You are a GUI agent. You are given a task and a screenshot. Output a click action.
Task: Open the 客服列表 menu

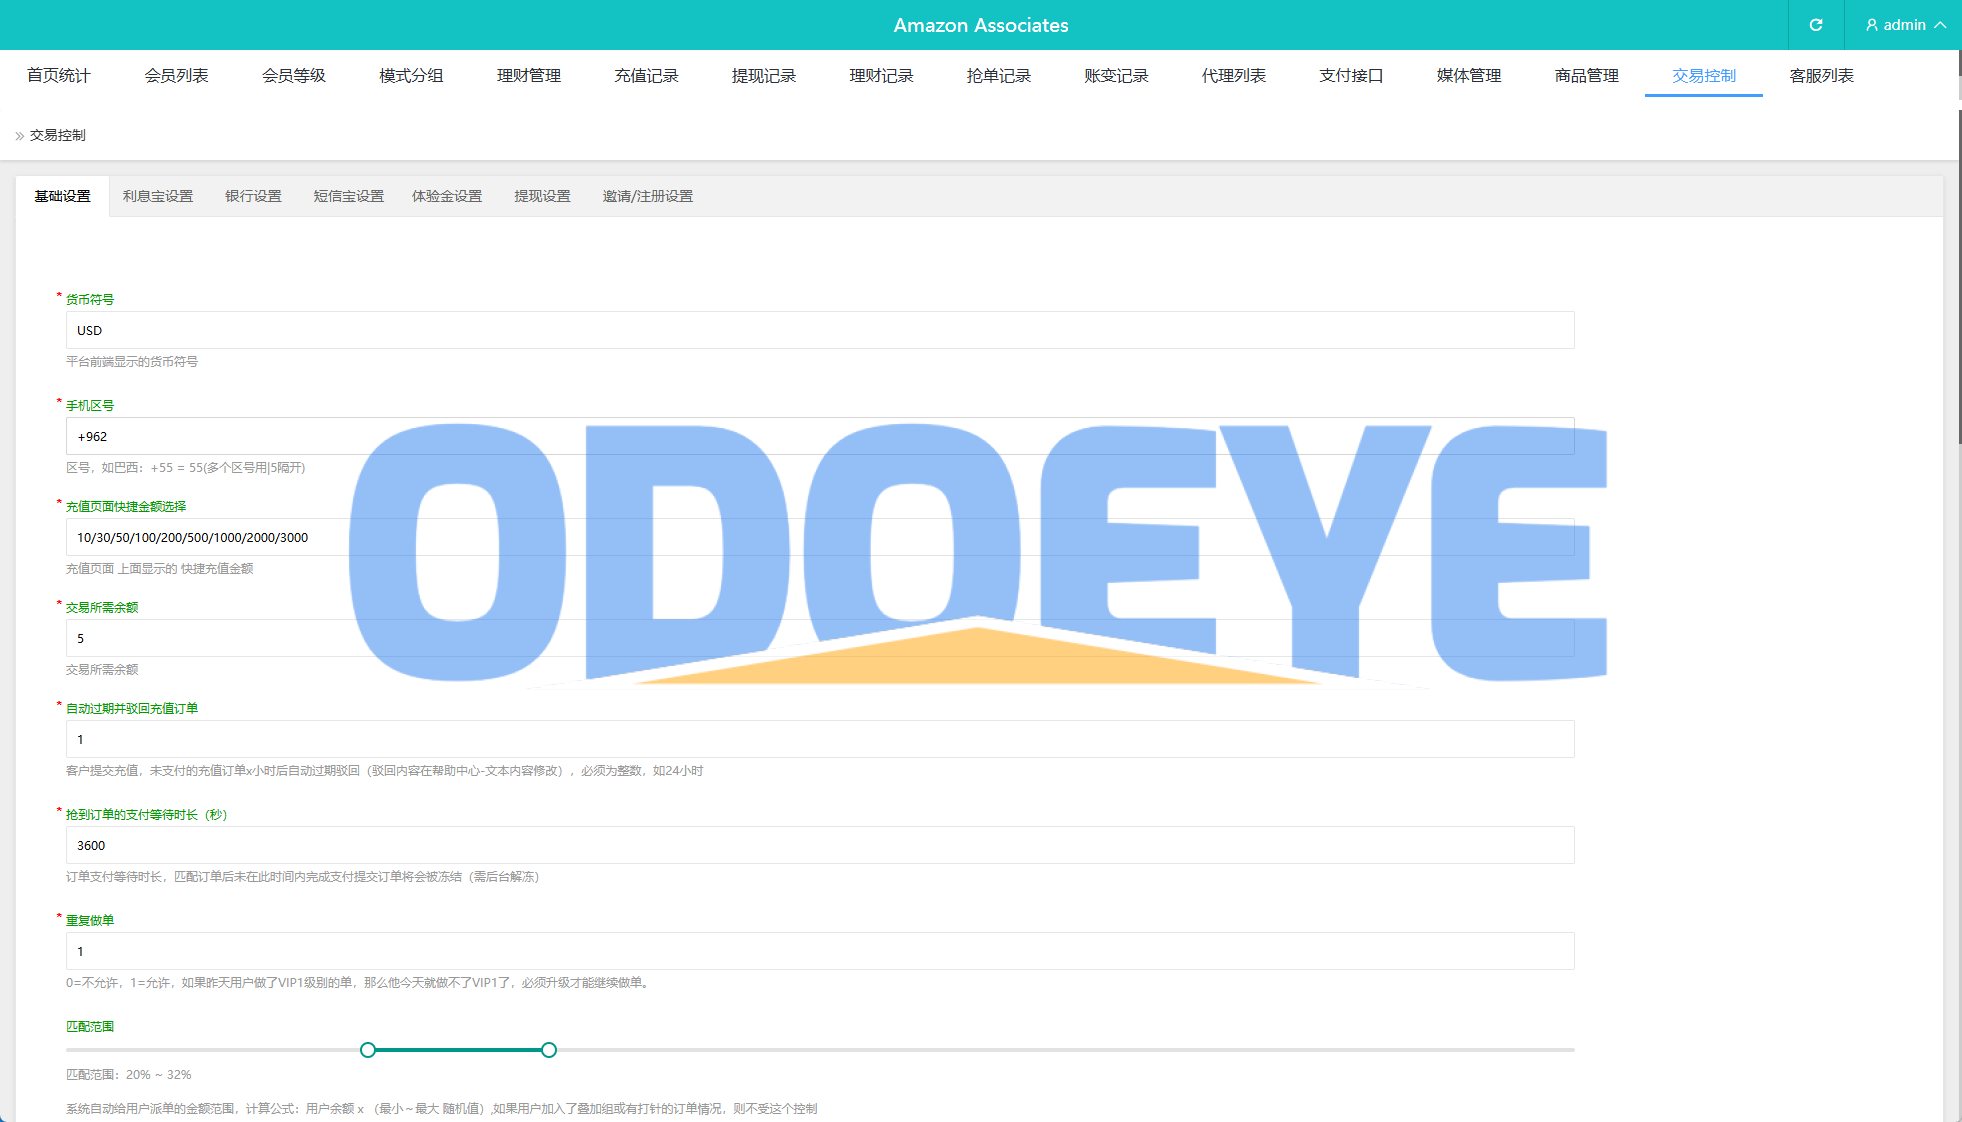(x=1821, y=76)
